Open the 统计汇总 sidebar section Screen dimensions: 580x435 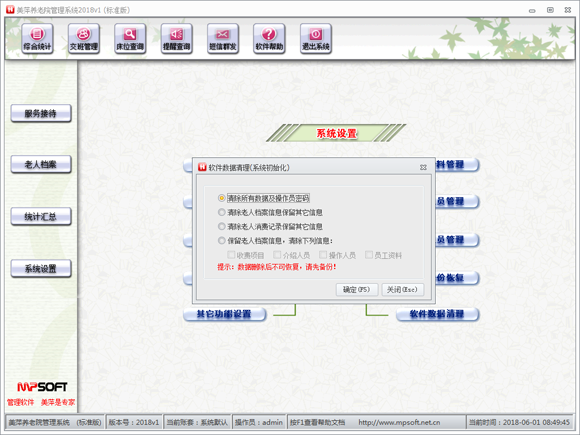pyautogui.click(x=41, y=216)
